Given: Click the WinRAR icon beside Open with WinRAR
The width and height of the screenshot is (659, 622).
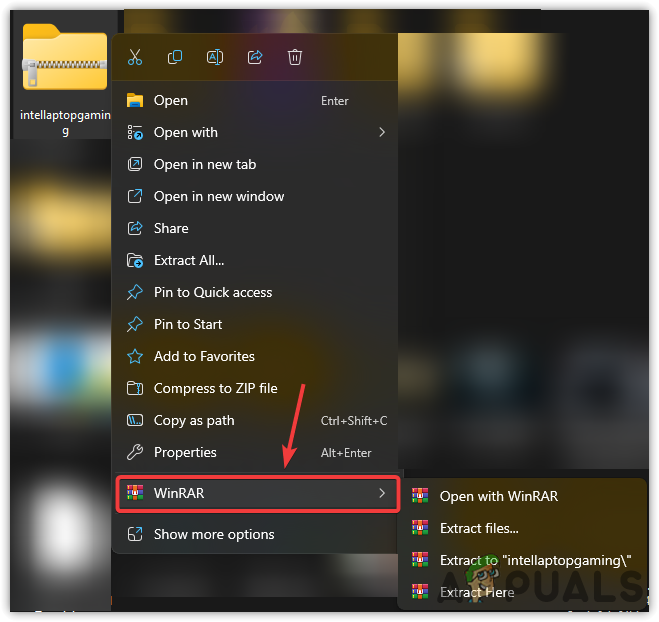Looking at the screenshot, I should tap(420, 496).
